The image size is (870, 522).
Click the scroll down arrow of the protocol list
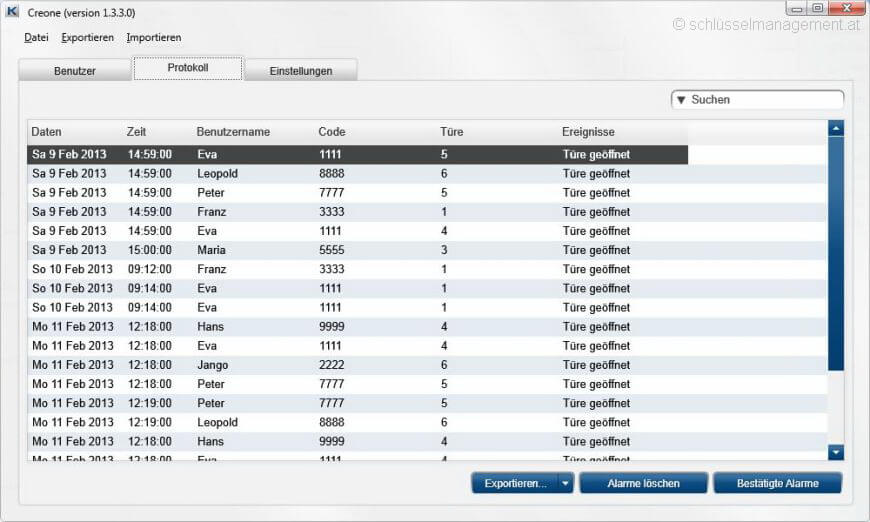(x=836, y=452)
